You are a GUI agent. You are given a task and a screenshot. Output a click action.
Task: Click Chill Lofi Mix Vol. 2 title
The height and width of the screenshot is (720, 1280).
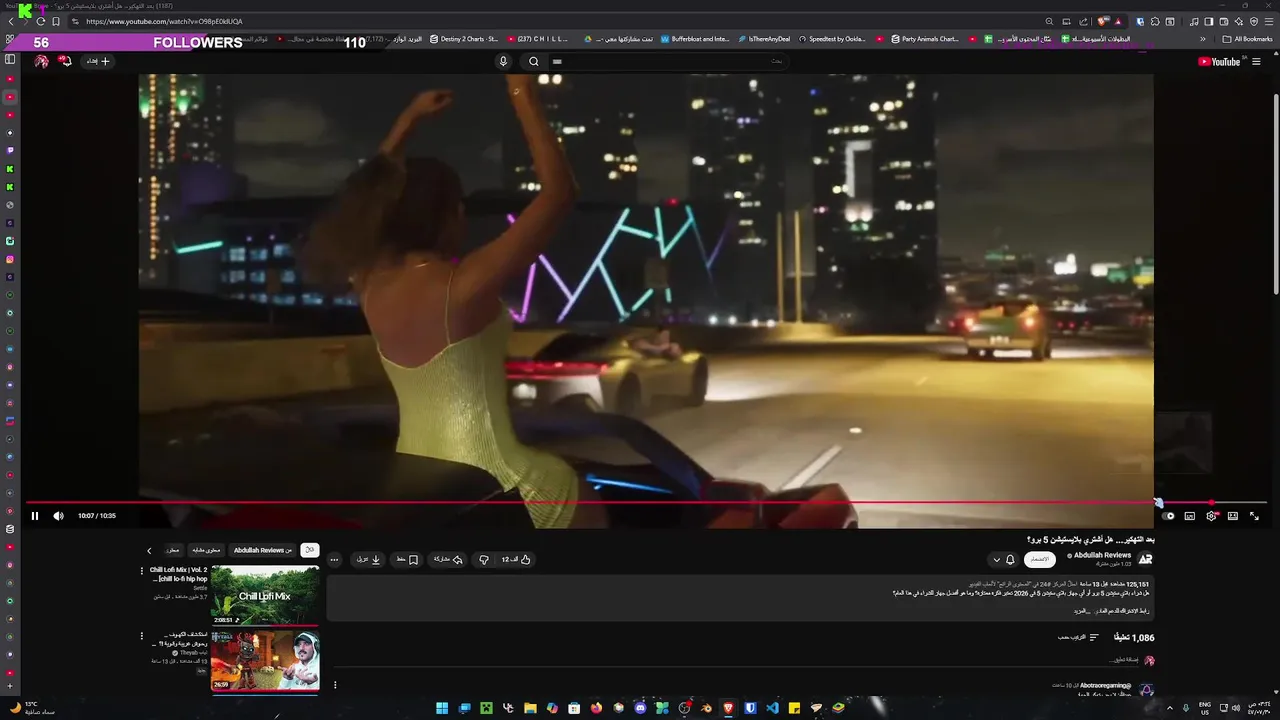179,574
